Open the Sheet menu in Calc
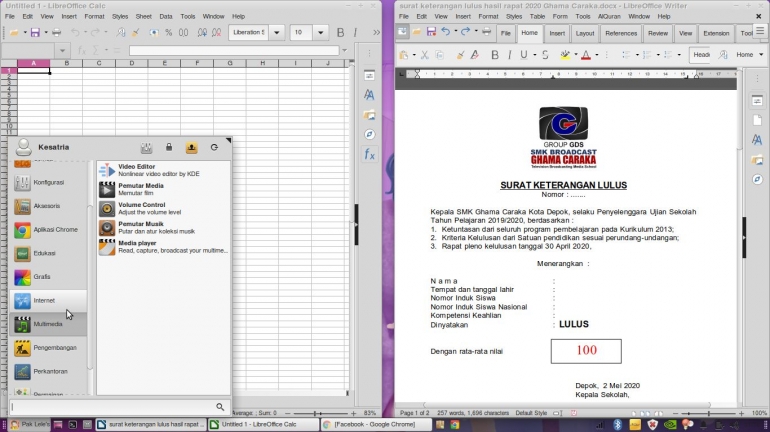This screenshot has width=770, height=432. (143, 16)
